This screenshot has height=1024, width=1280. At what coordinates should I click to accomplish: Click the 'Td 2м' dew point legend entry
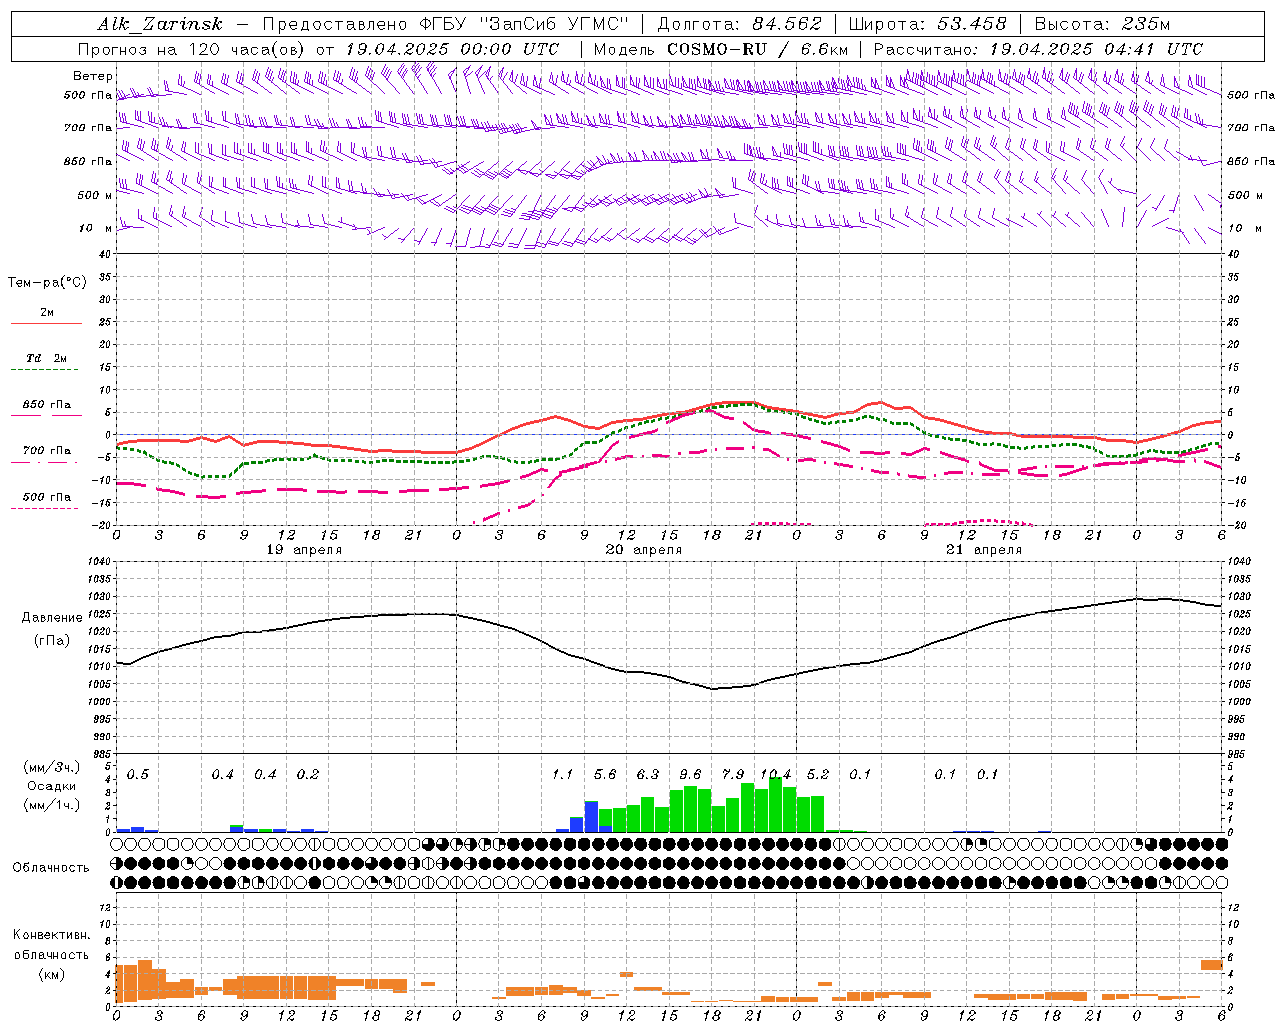tap(47, 358)
